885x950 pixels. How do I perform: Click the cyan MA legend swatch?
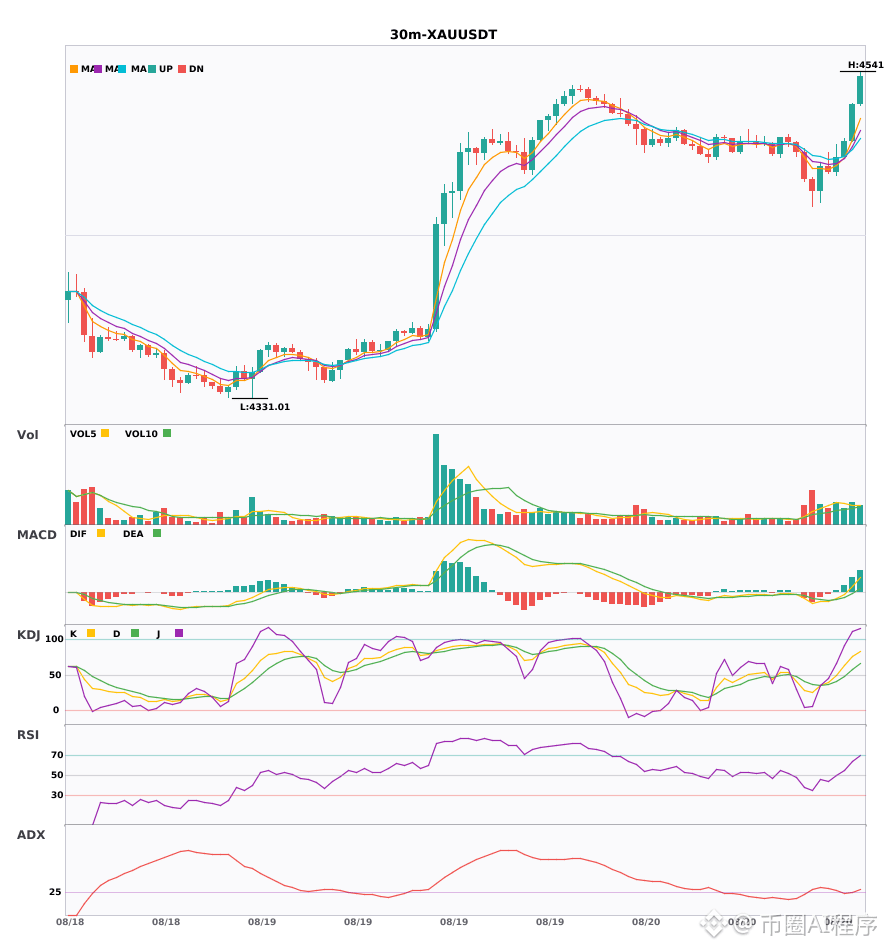(122, 69)
